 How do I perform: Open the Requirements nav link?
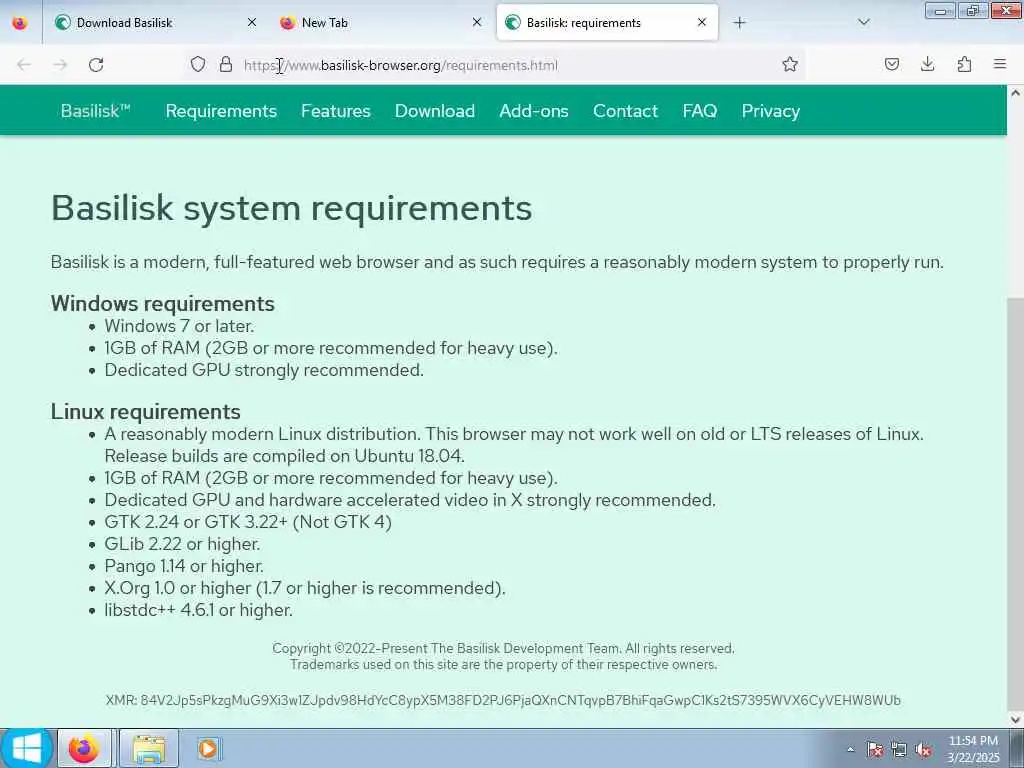point(221,111)
